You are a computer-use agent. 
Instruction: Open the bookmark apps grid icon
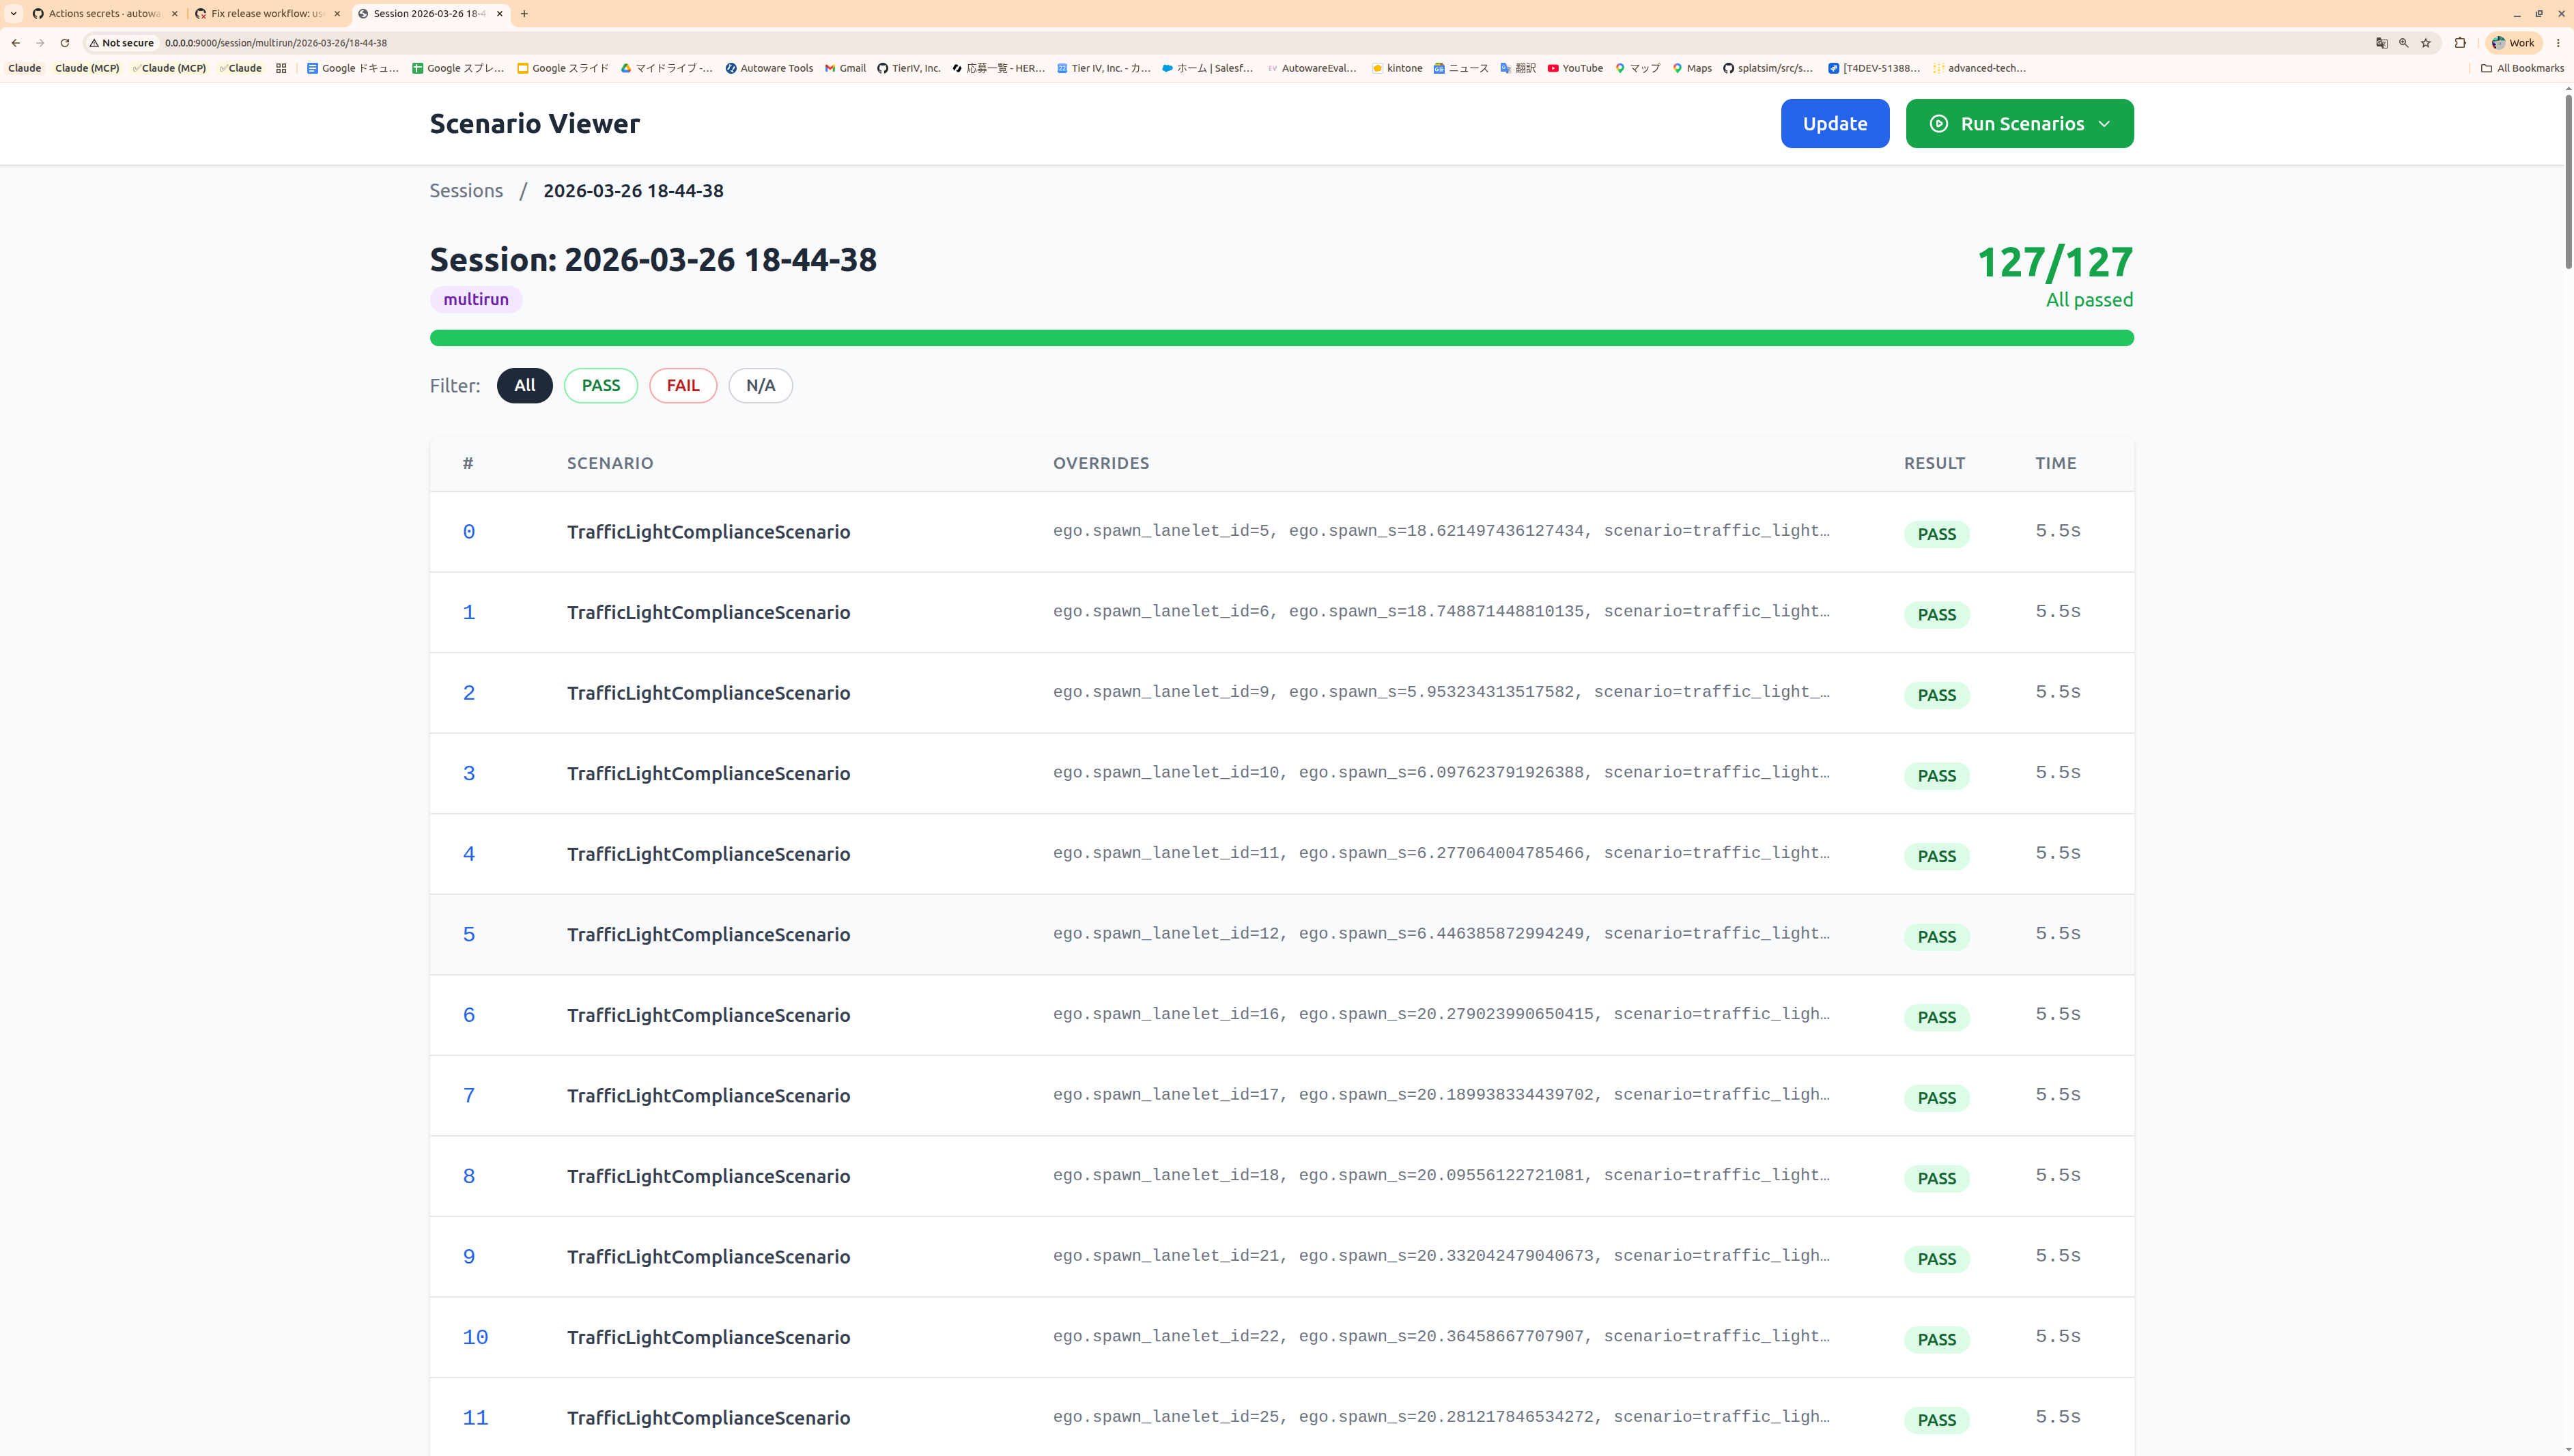281,68
